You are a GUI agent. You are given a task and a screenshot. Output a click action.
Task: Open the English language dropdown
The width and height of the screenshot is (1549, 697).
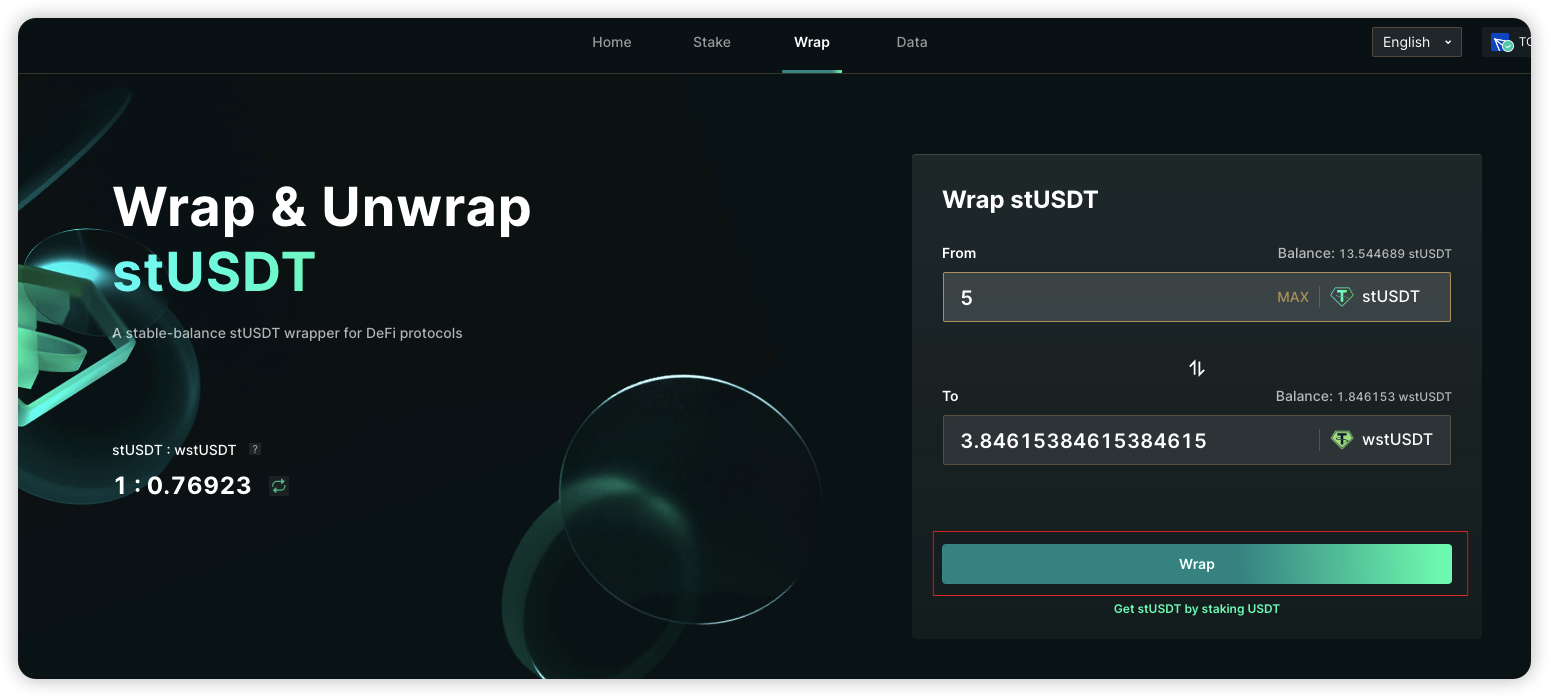(1416, 42)
